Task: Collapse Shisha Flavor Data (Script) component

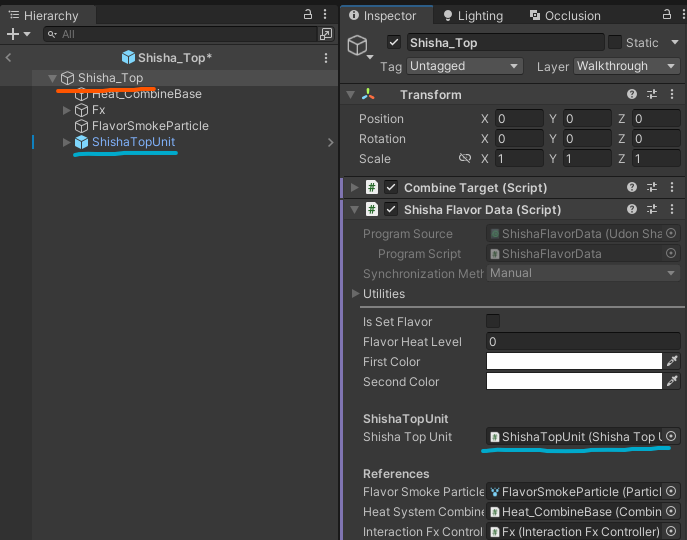Action: click(x=354, y=210)
